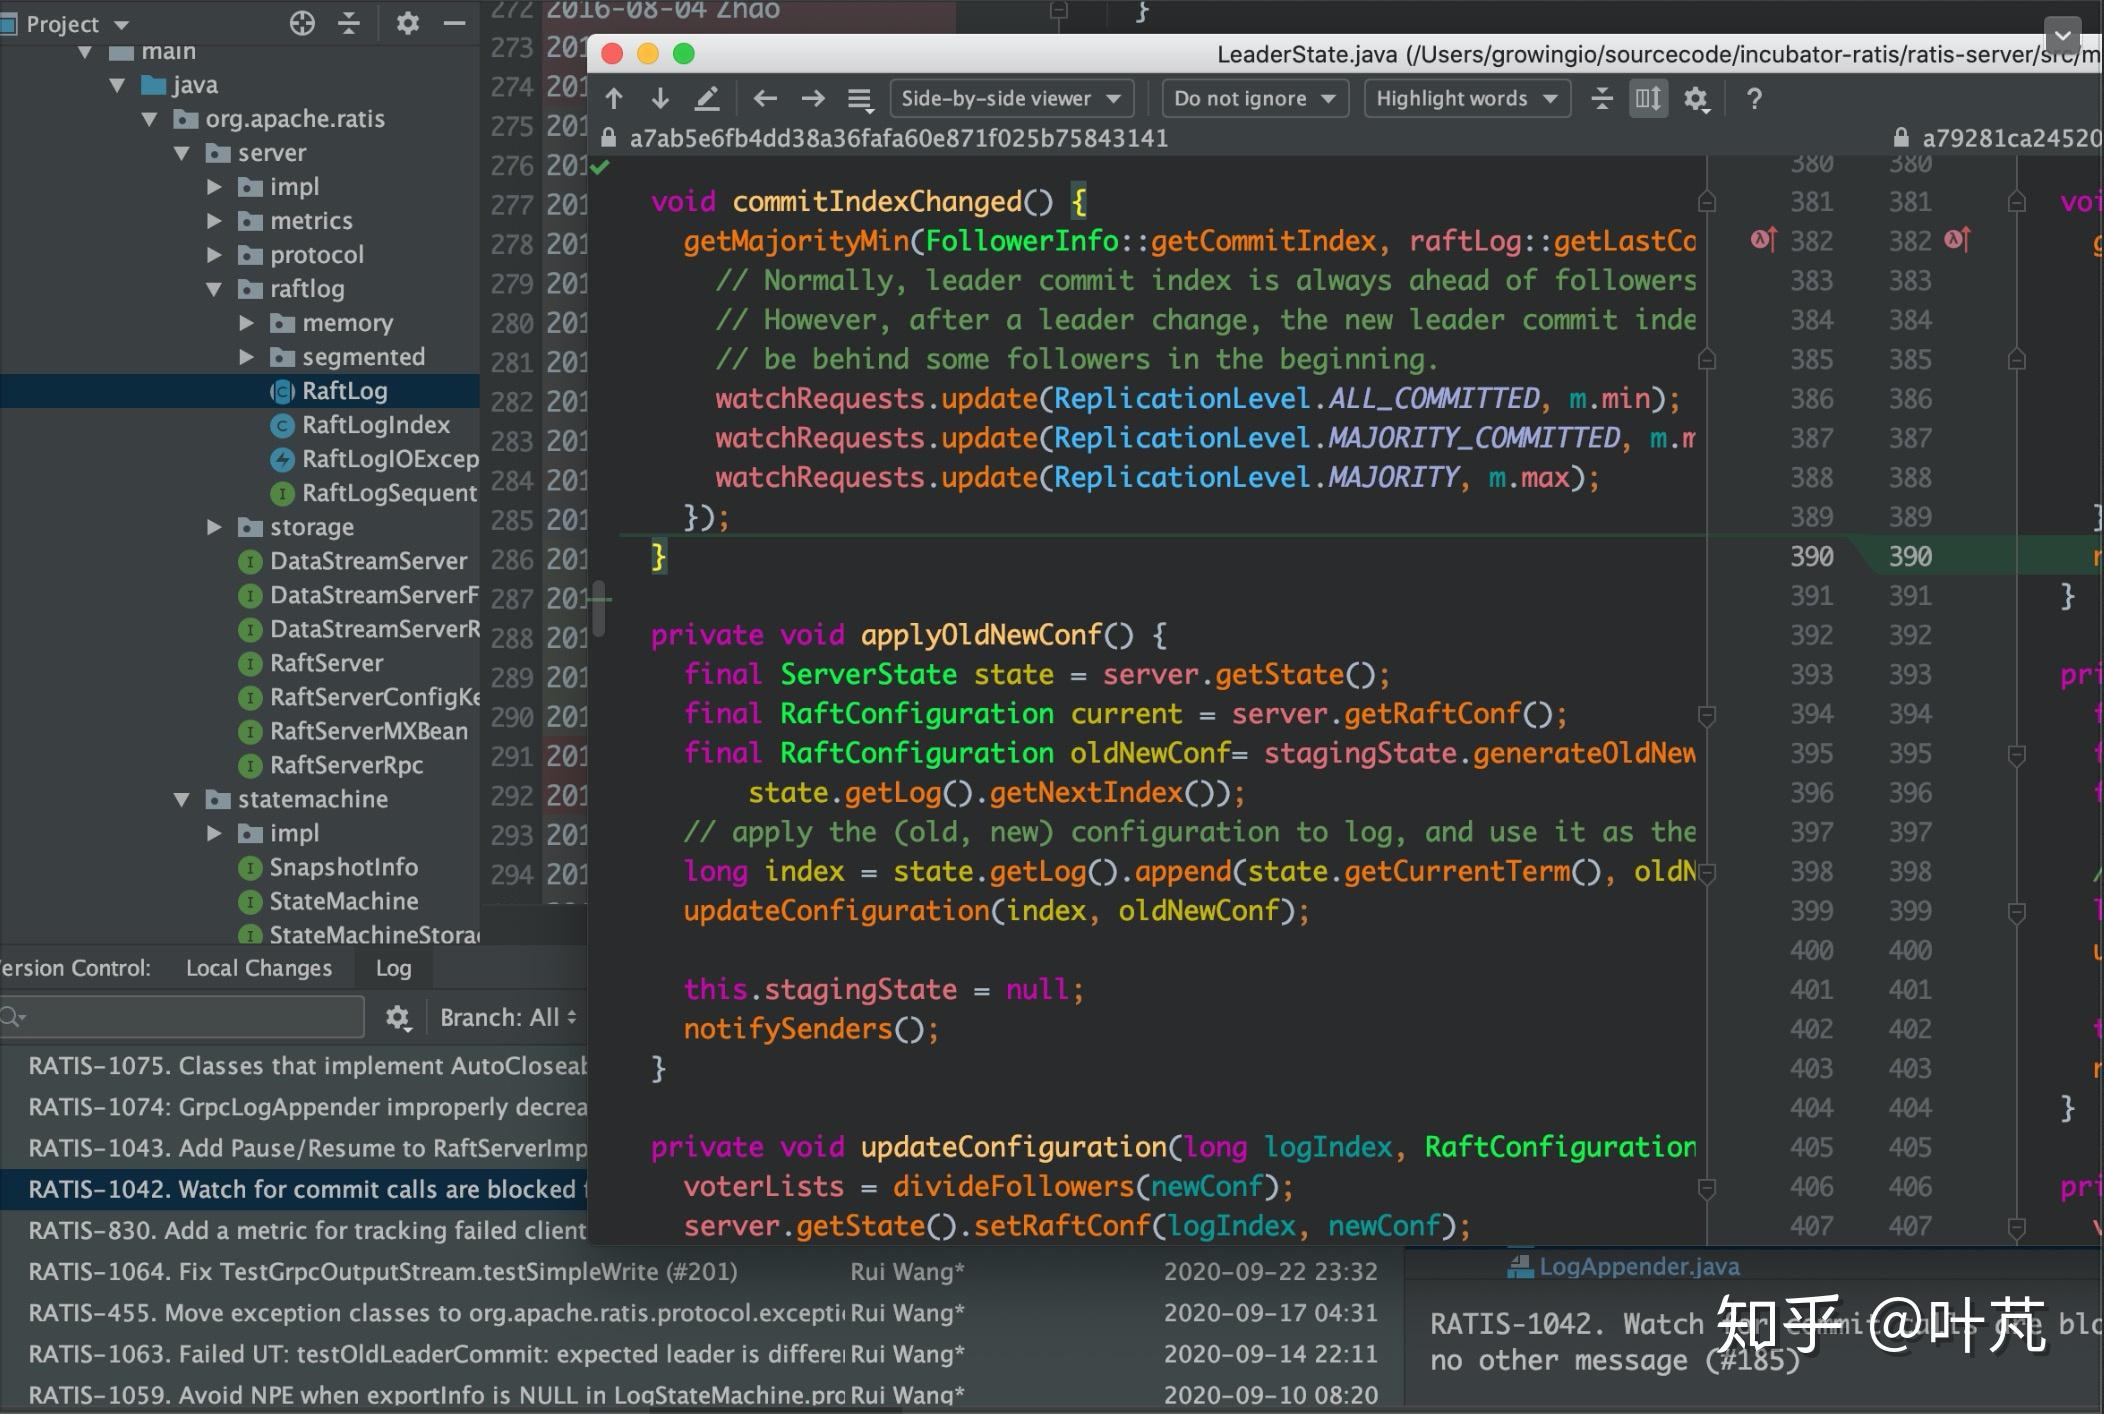Switch to the Log tab
The height and width of the screenshot is (1414, 2104).
pyautogui.click(x=393, y=968)
